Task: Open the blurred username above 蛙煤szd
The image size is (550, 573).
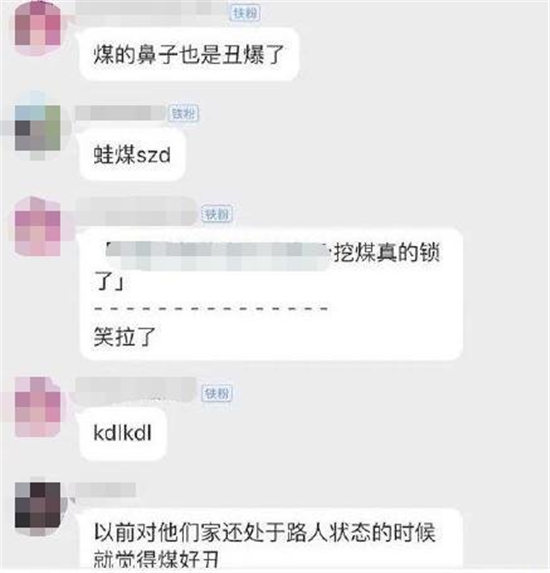Action: click(x=121, y=113)
